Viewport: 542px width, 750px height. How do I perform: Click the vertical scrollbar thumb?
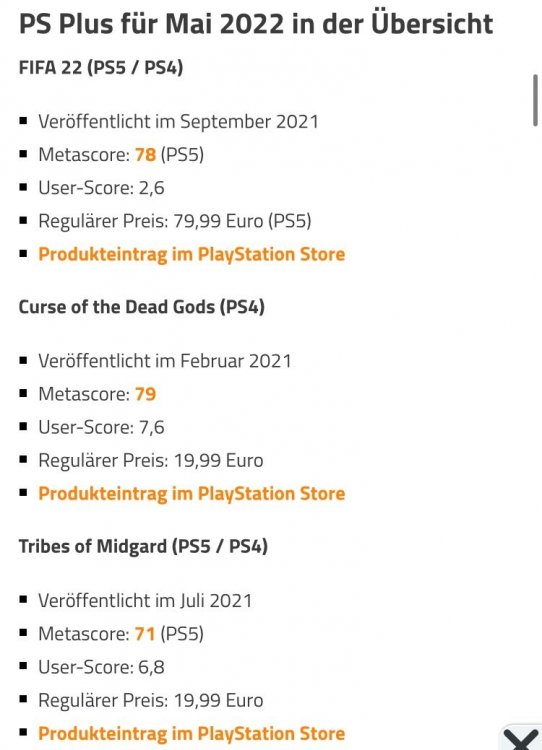click(x=535, y=100)
